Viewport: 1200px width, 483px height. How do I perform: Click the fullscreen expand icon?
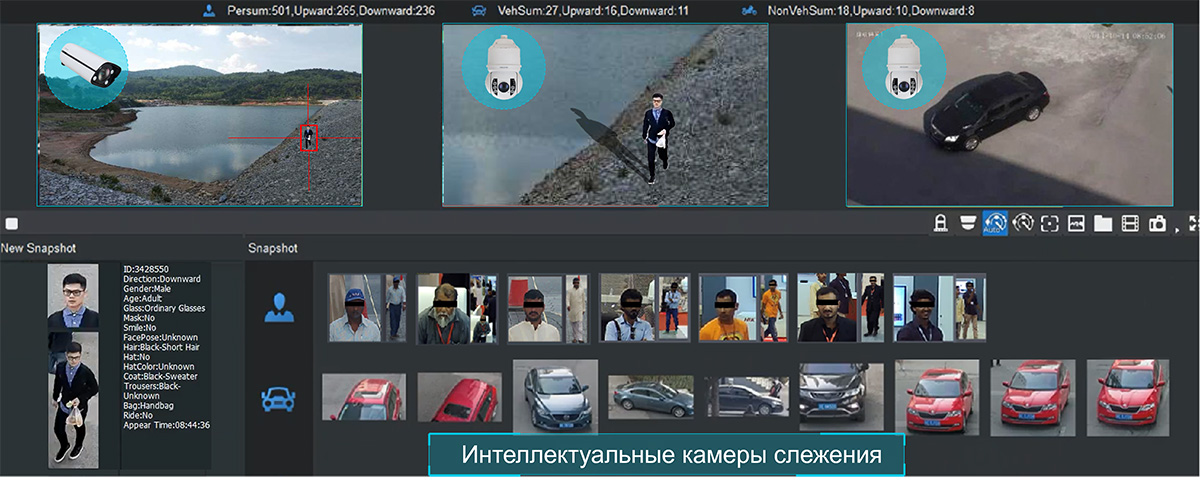pos(1193,223)
